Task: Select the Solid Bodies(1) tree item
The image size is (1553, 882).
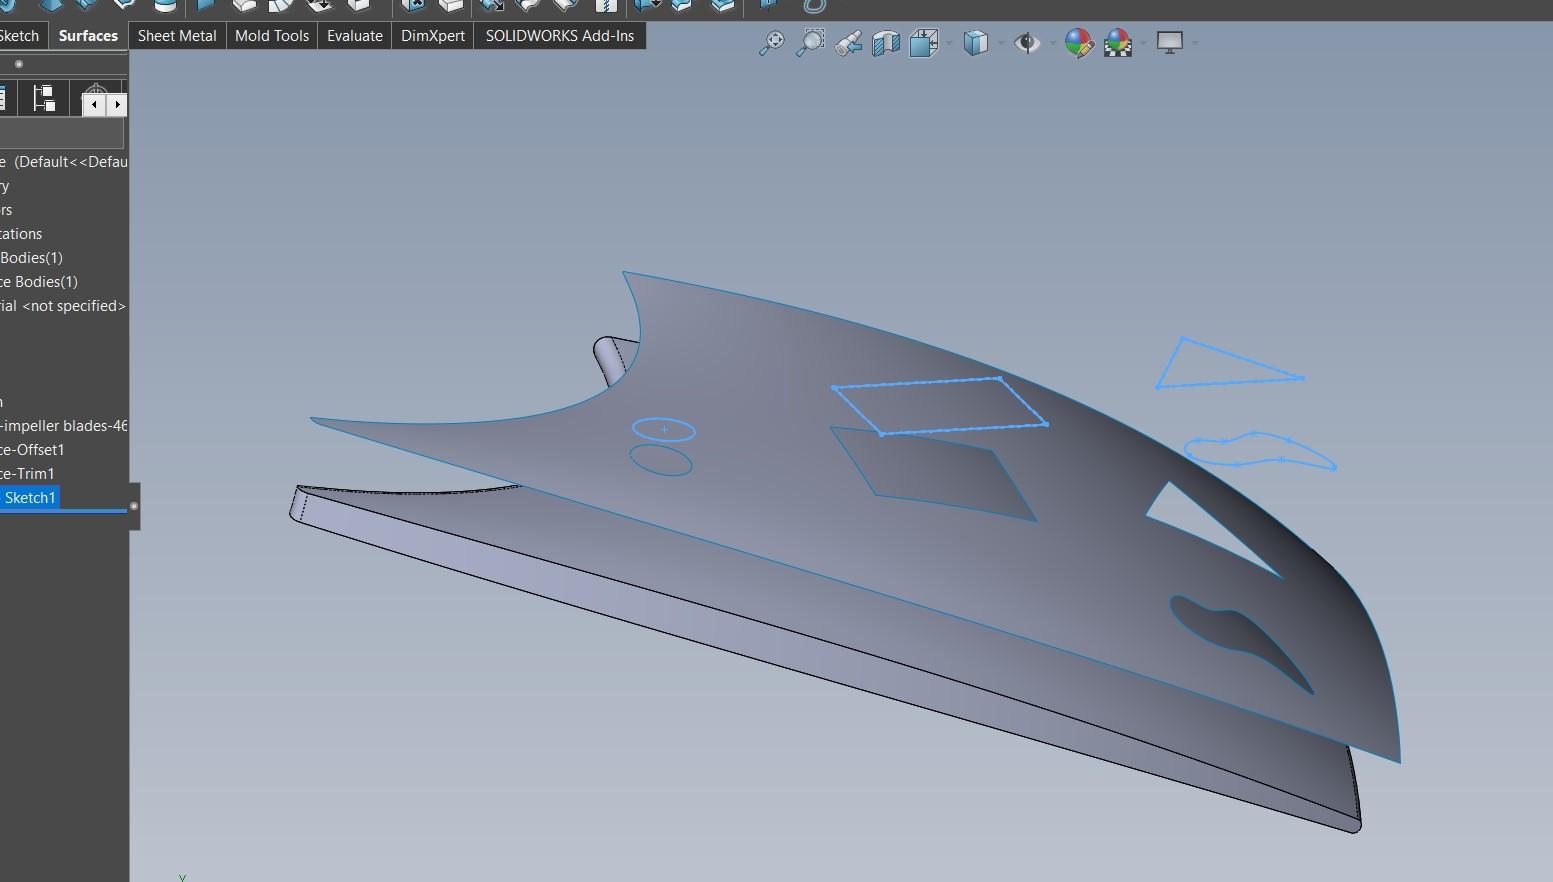Action: pos(31,258)
